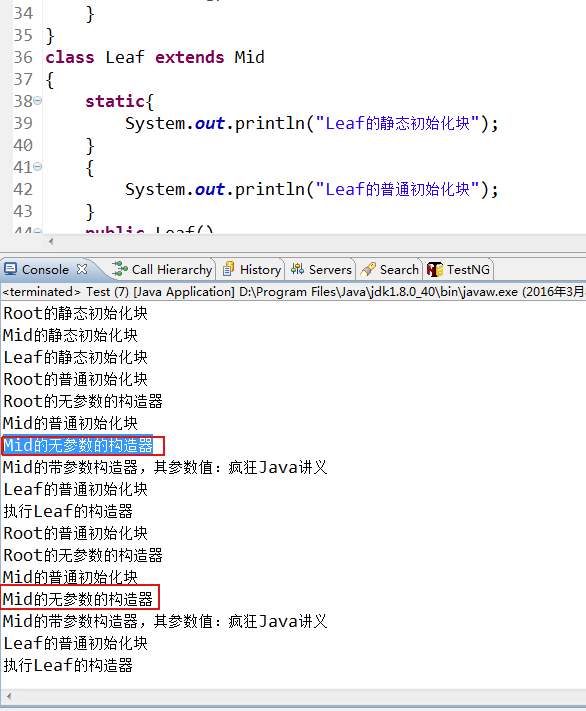This screenshot has height=711, width=586.
Task: Click console horizontal scrollbar left arrow
Action: 9,696
